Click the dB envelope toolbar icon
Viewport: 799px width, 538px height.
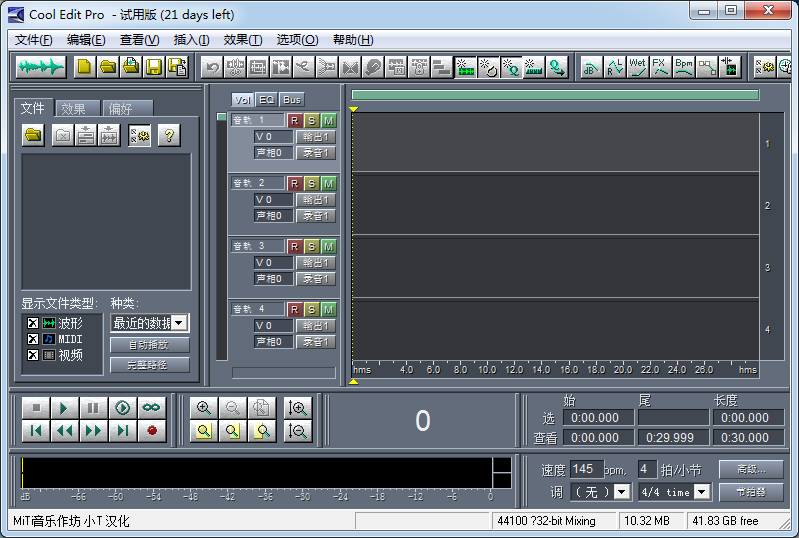click(591, 67)
